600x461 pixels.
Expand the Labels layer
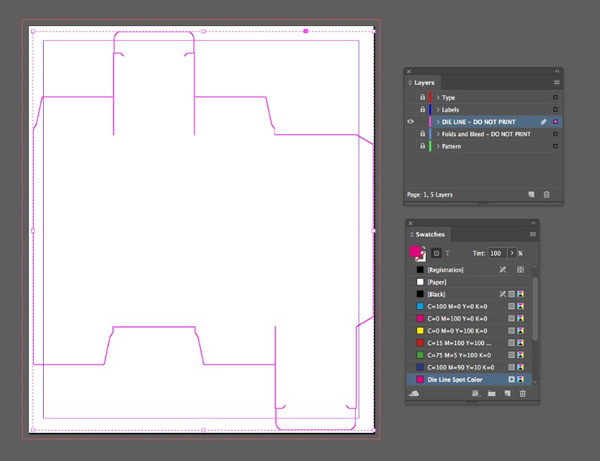coord(437,110)
